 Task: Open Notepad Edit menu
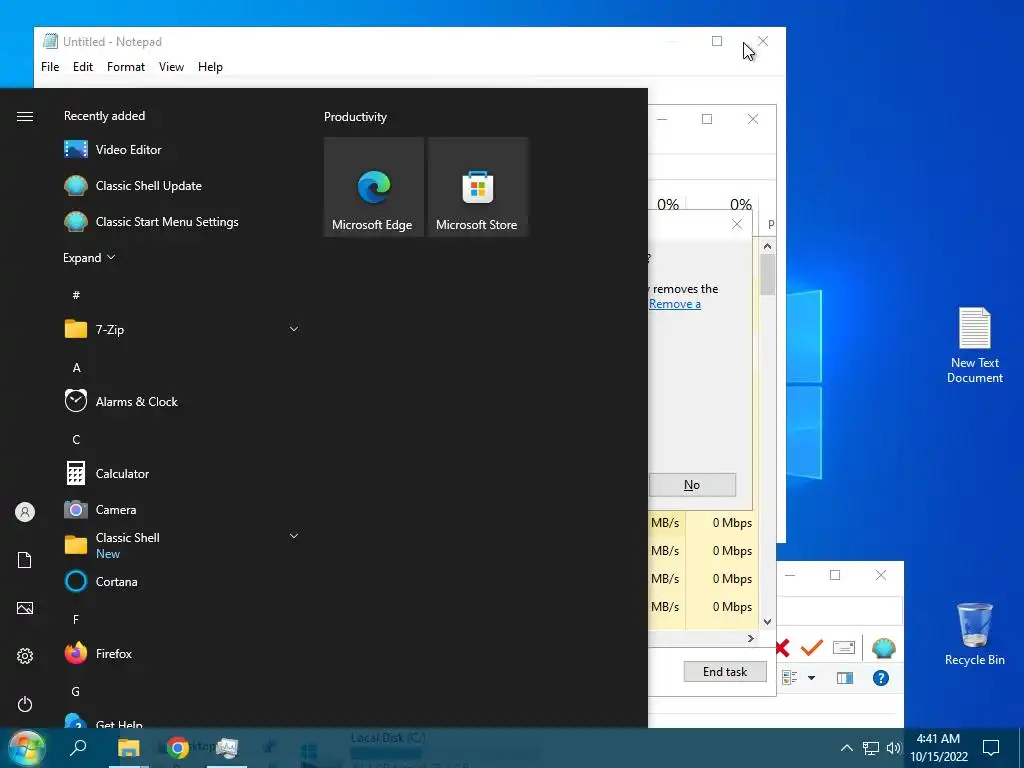(83, 67)
